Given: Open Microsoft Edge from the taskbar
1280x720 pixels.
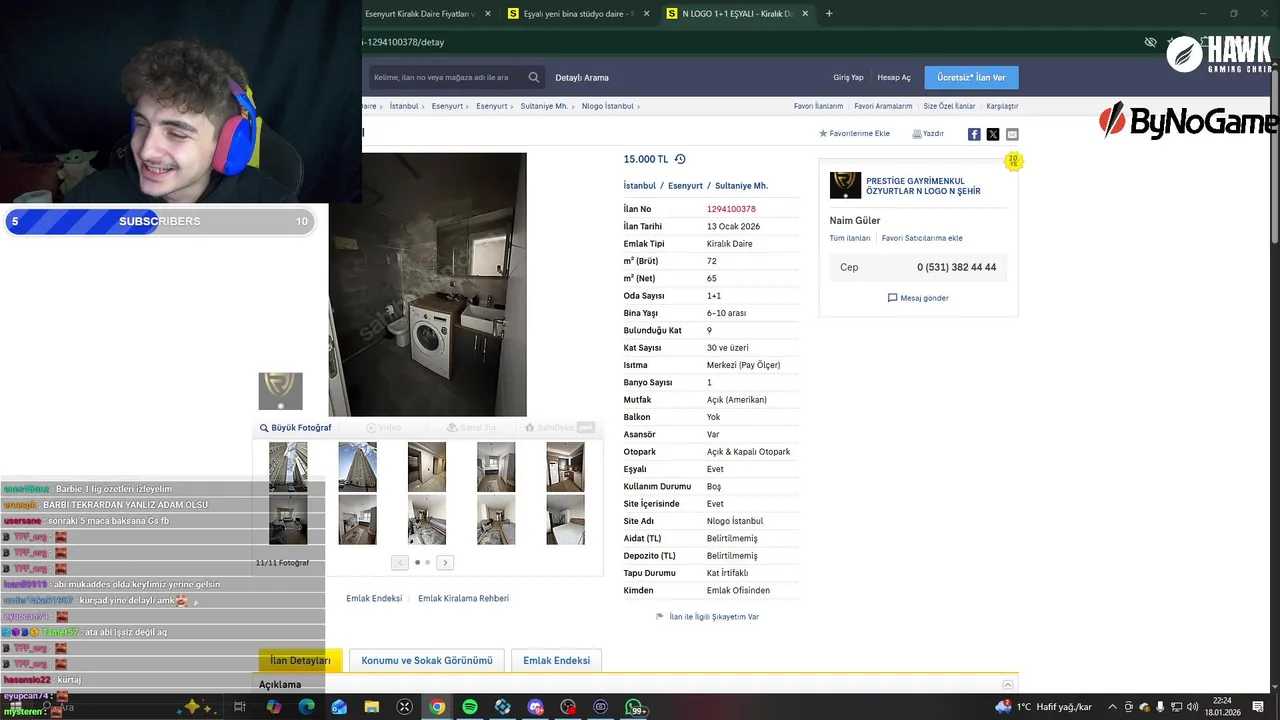Looking at the screenshot, I should (306, 707).
